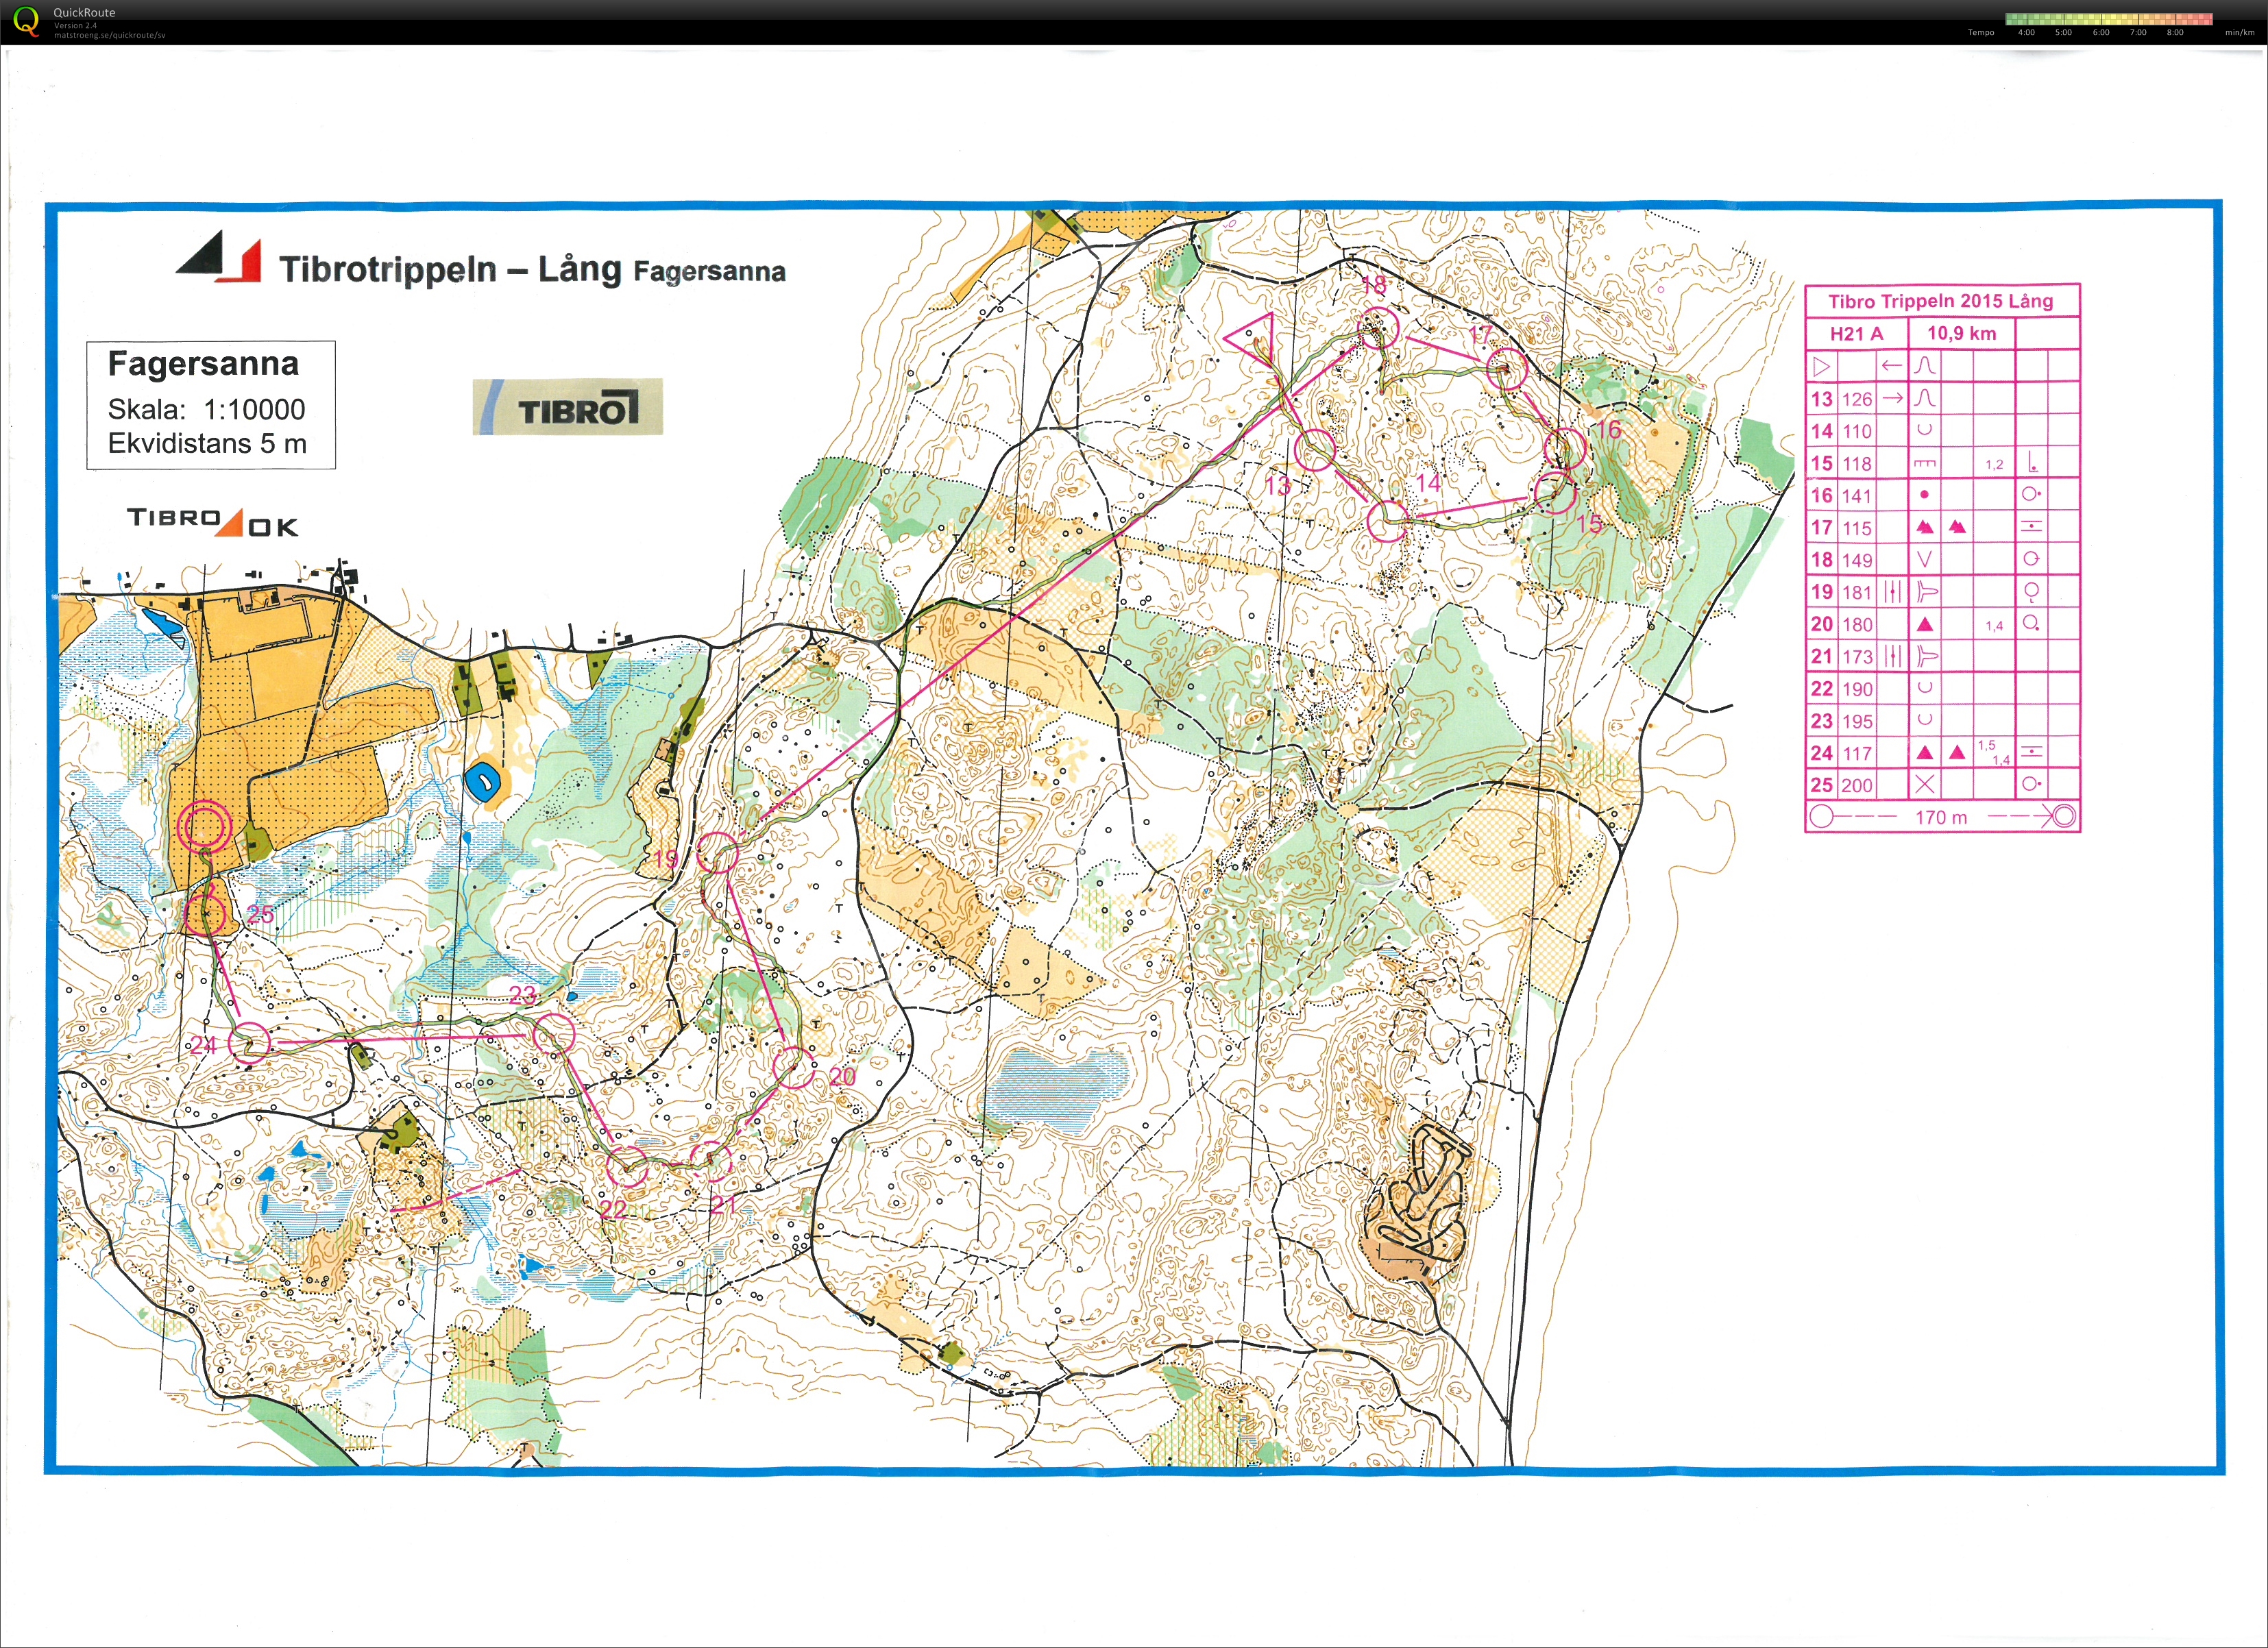Screen dimensions: 2268x1648
Task: Click the 10,9 km course length cell
Action: point(1961,333)
